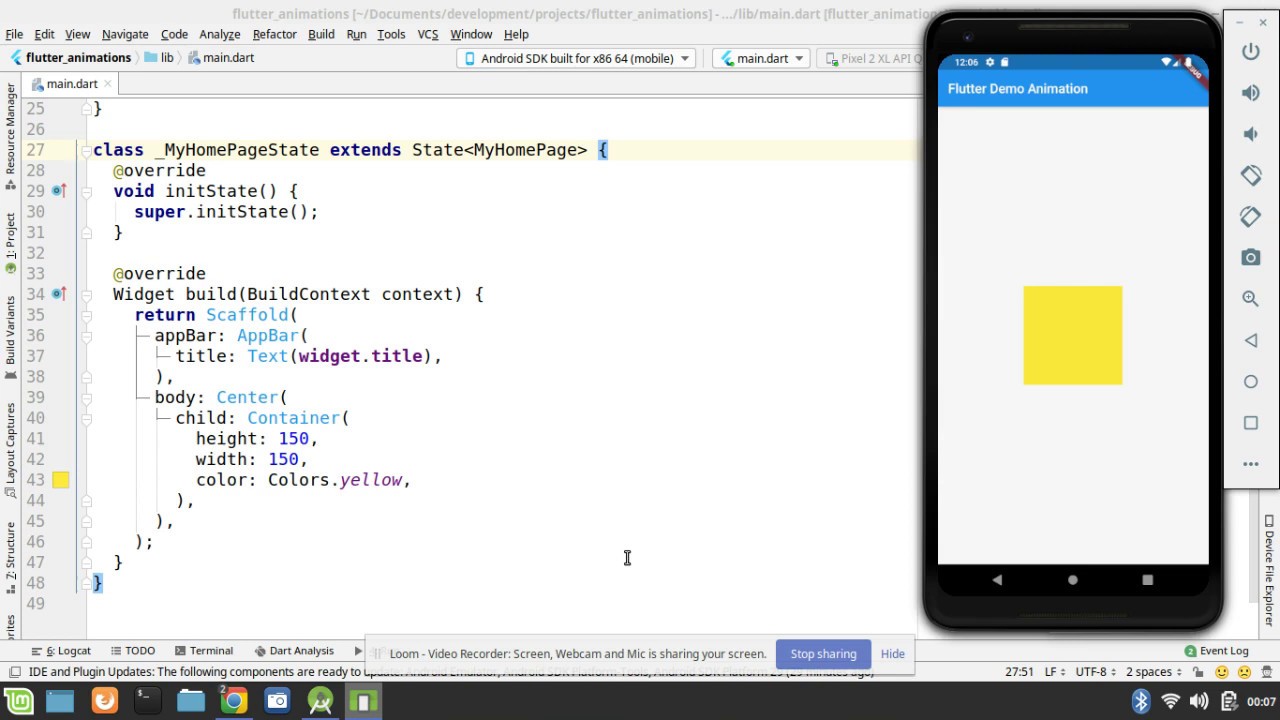Click the emulator toolbar Overview square
1280x720 pixels.
point(1250,423)
